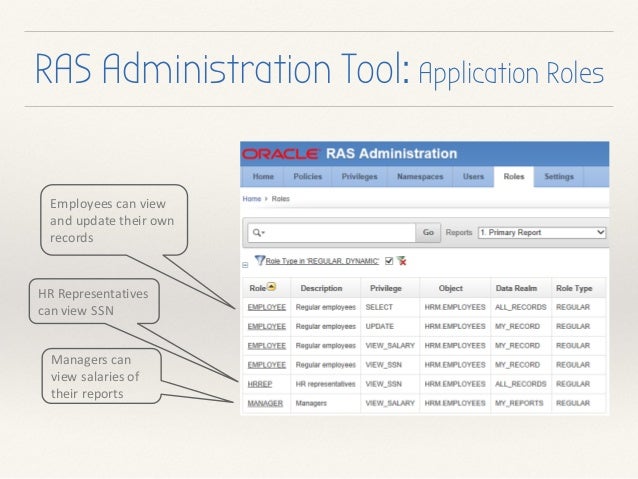
Task: Click ALL_RECORDS cell in HRREP row
Action: [520, 384]
